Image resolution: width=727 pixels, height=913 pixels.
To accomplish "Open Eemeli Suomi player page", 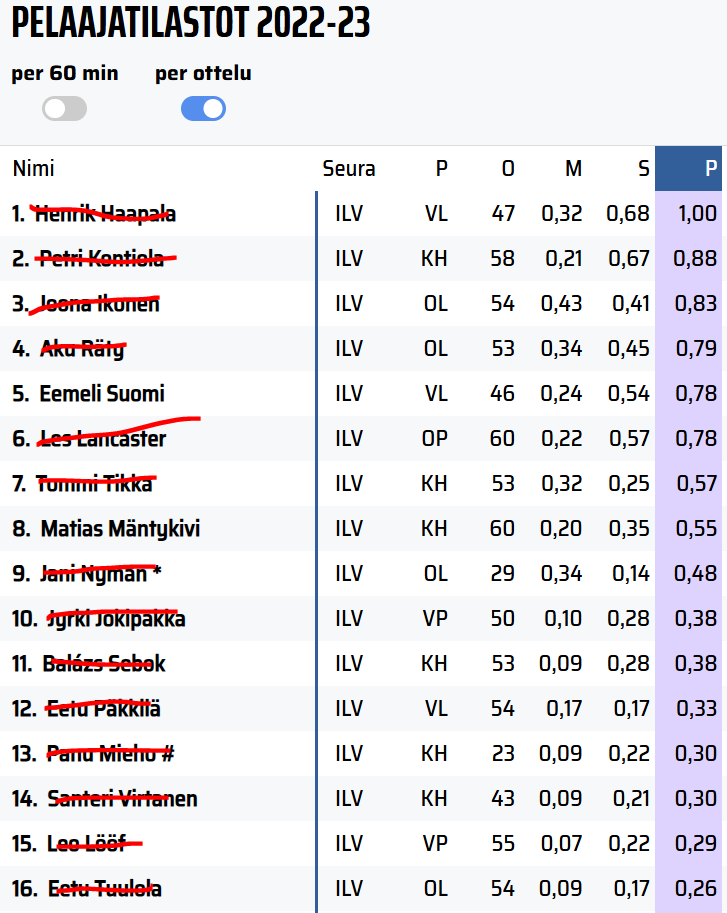I will point(102,394).
